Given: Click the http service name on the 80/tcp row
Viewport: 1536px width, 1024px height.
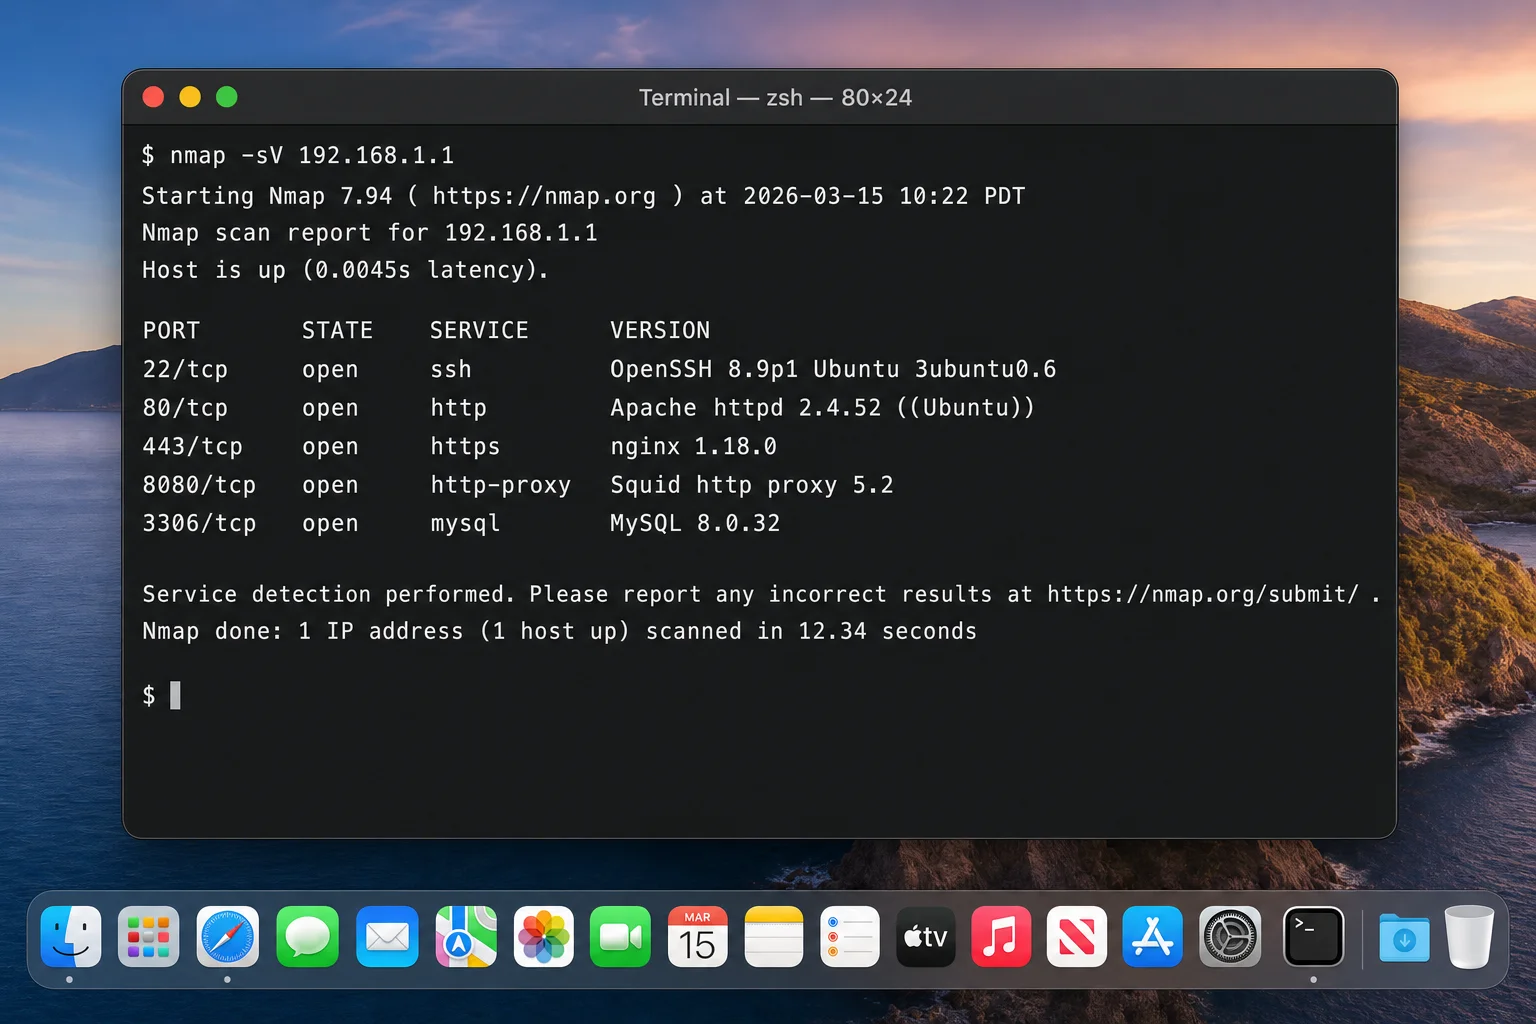Looking at the screenshot, I should click(458, 408).
